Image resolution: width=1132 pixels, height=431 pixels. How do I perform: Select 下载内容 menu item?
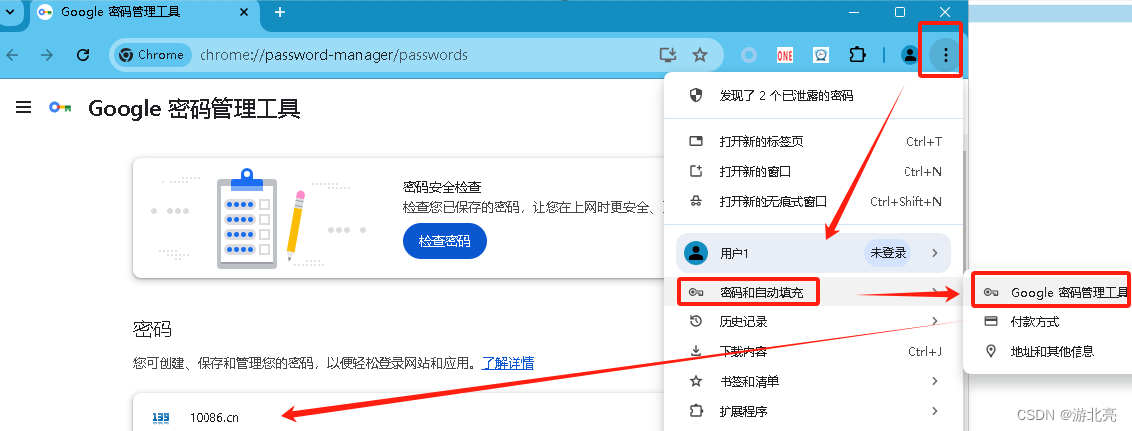pos(814,352)
